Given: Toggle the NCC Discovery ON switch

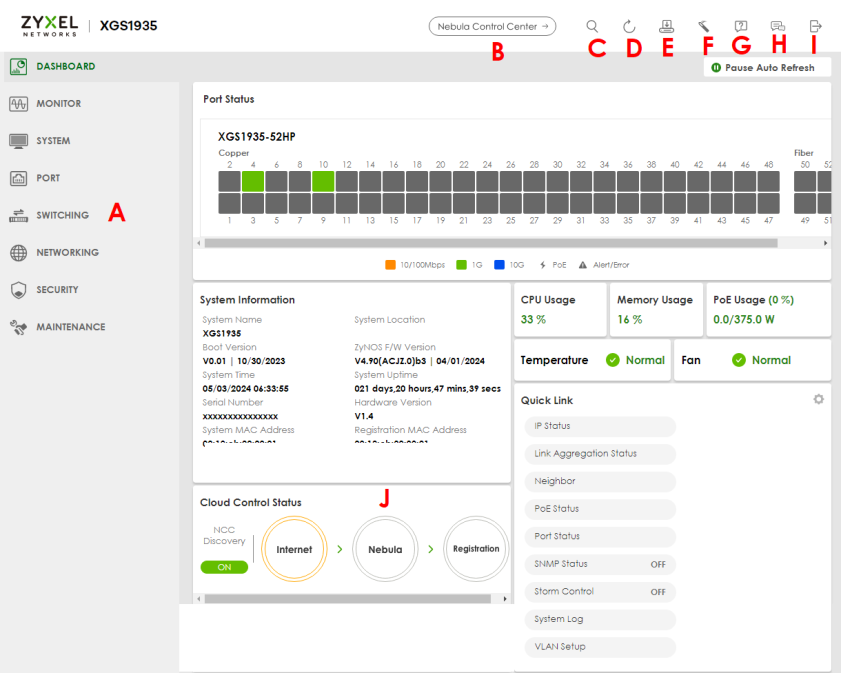Looking at the screenshot, I should click(x=224, y=567).
